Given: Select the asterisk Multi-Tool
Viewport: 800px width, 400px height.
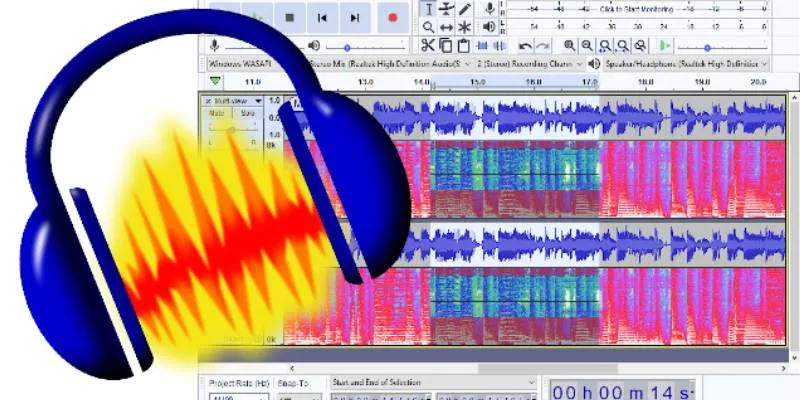Looking at the screenshot, I should click(464, 27).
